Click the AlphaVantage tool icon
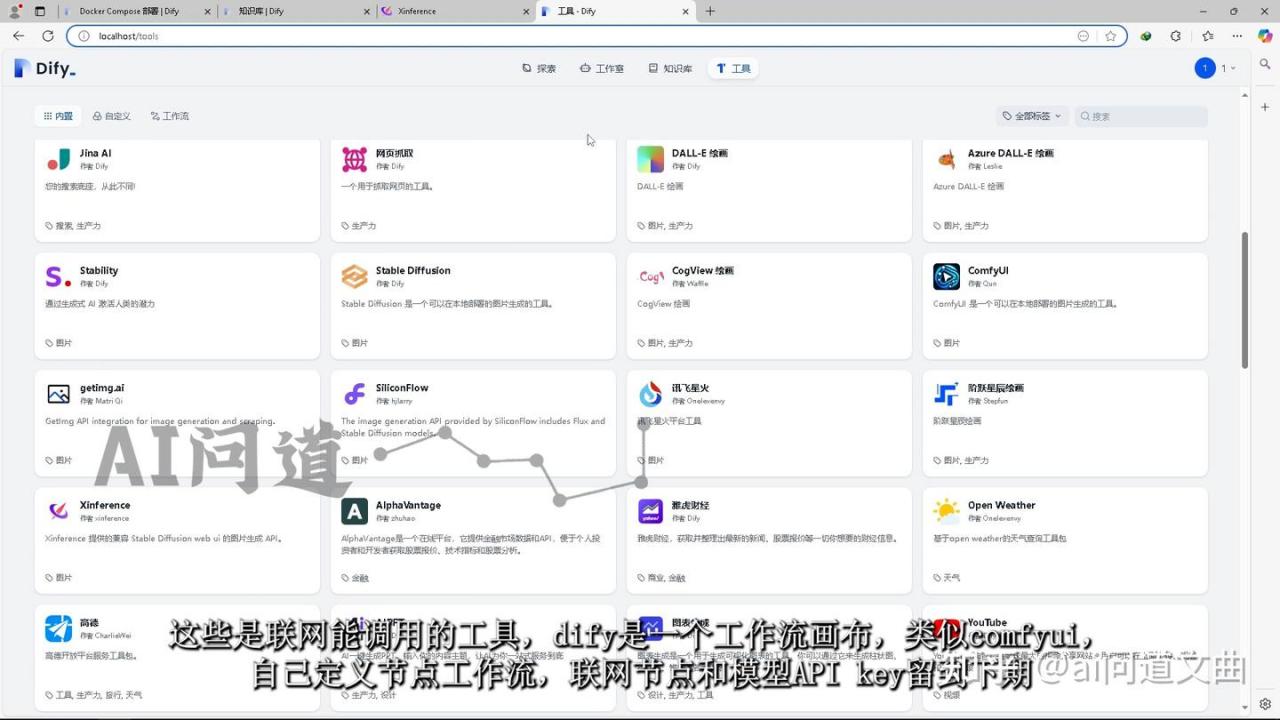This screenshot has width=1280, height=720. 354,511
